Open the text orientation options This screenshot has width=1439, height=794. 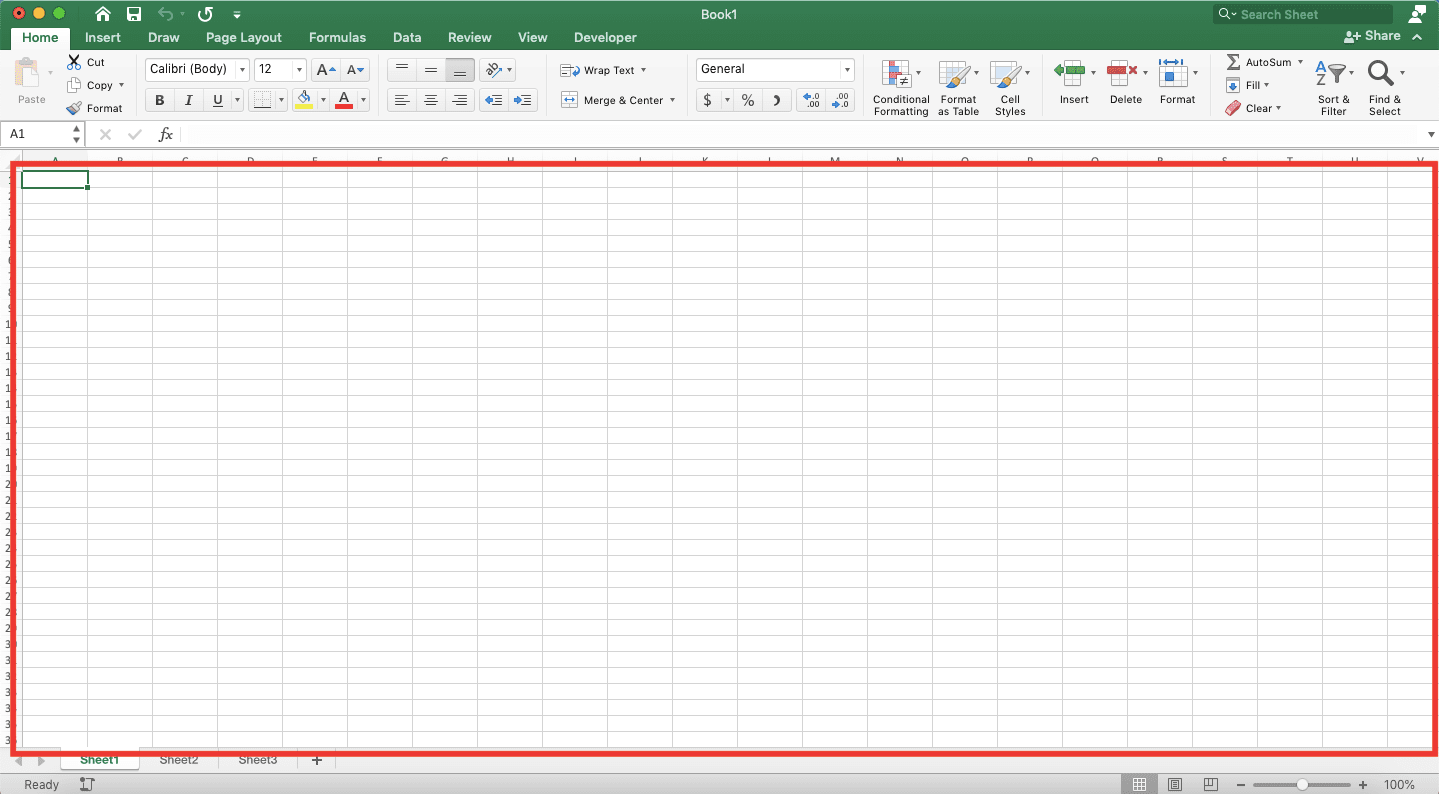(x=497, y=69)
